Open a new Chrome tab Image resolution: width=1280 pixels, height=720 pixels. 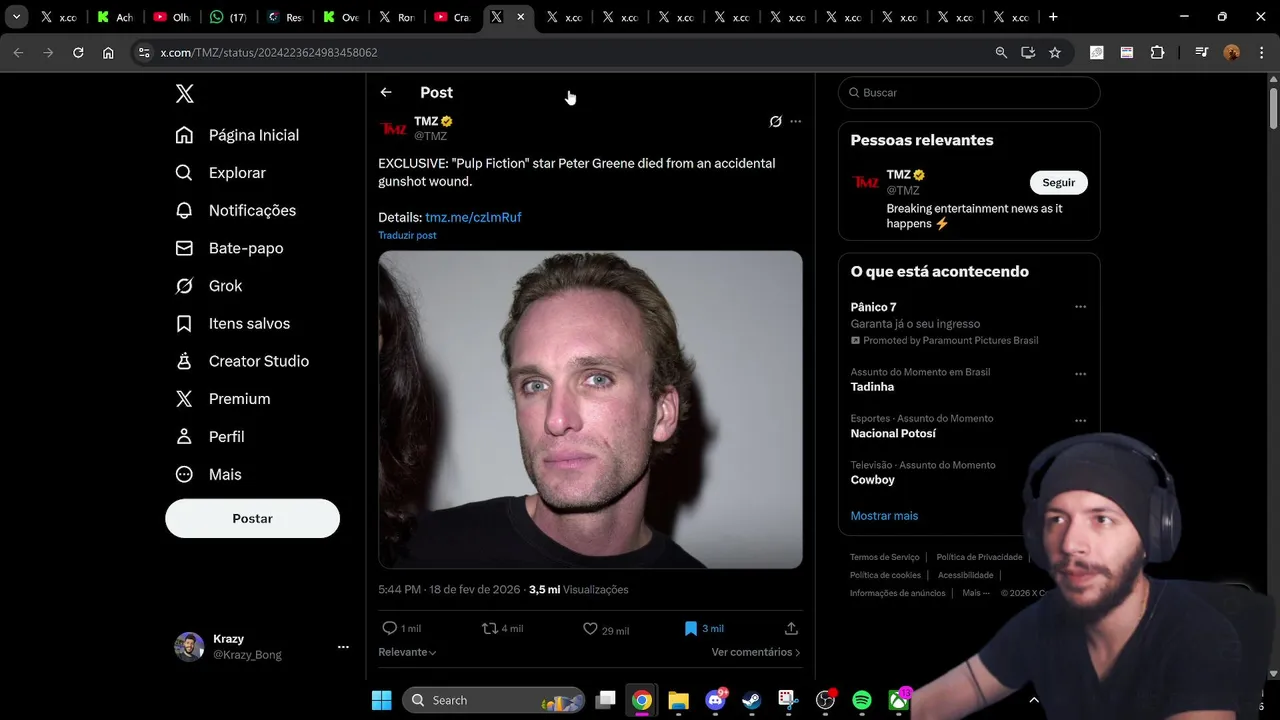(x=1053, y=17)
